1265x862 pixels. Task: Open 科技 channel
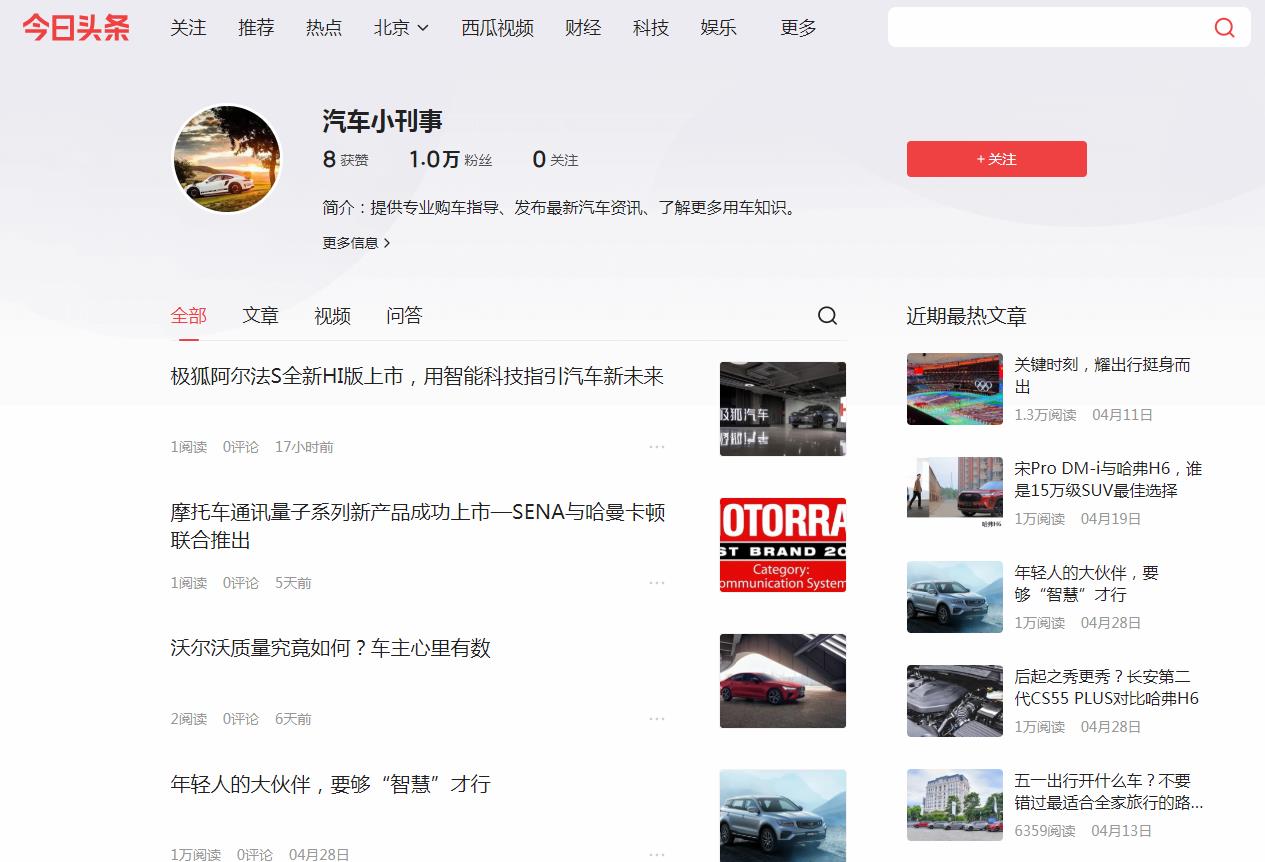(x=651, y=28)
